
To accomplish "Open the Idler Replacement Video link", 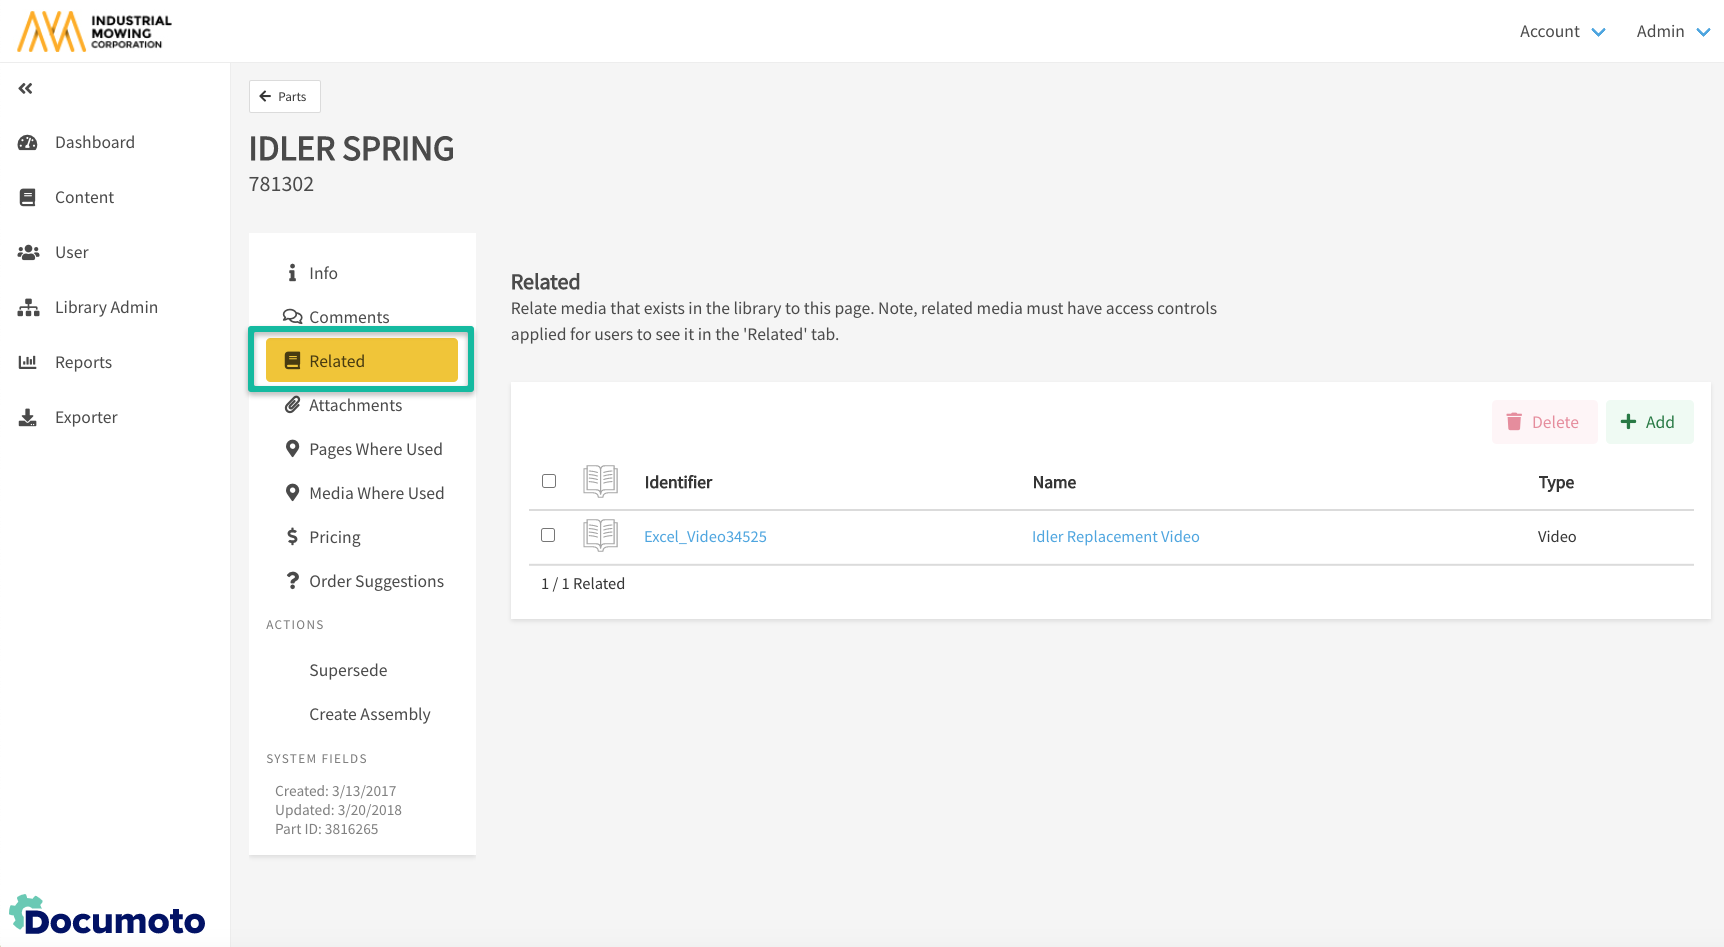I will pos(1115,537).
